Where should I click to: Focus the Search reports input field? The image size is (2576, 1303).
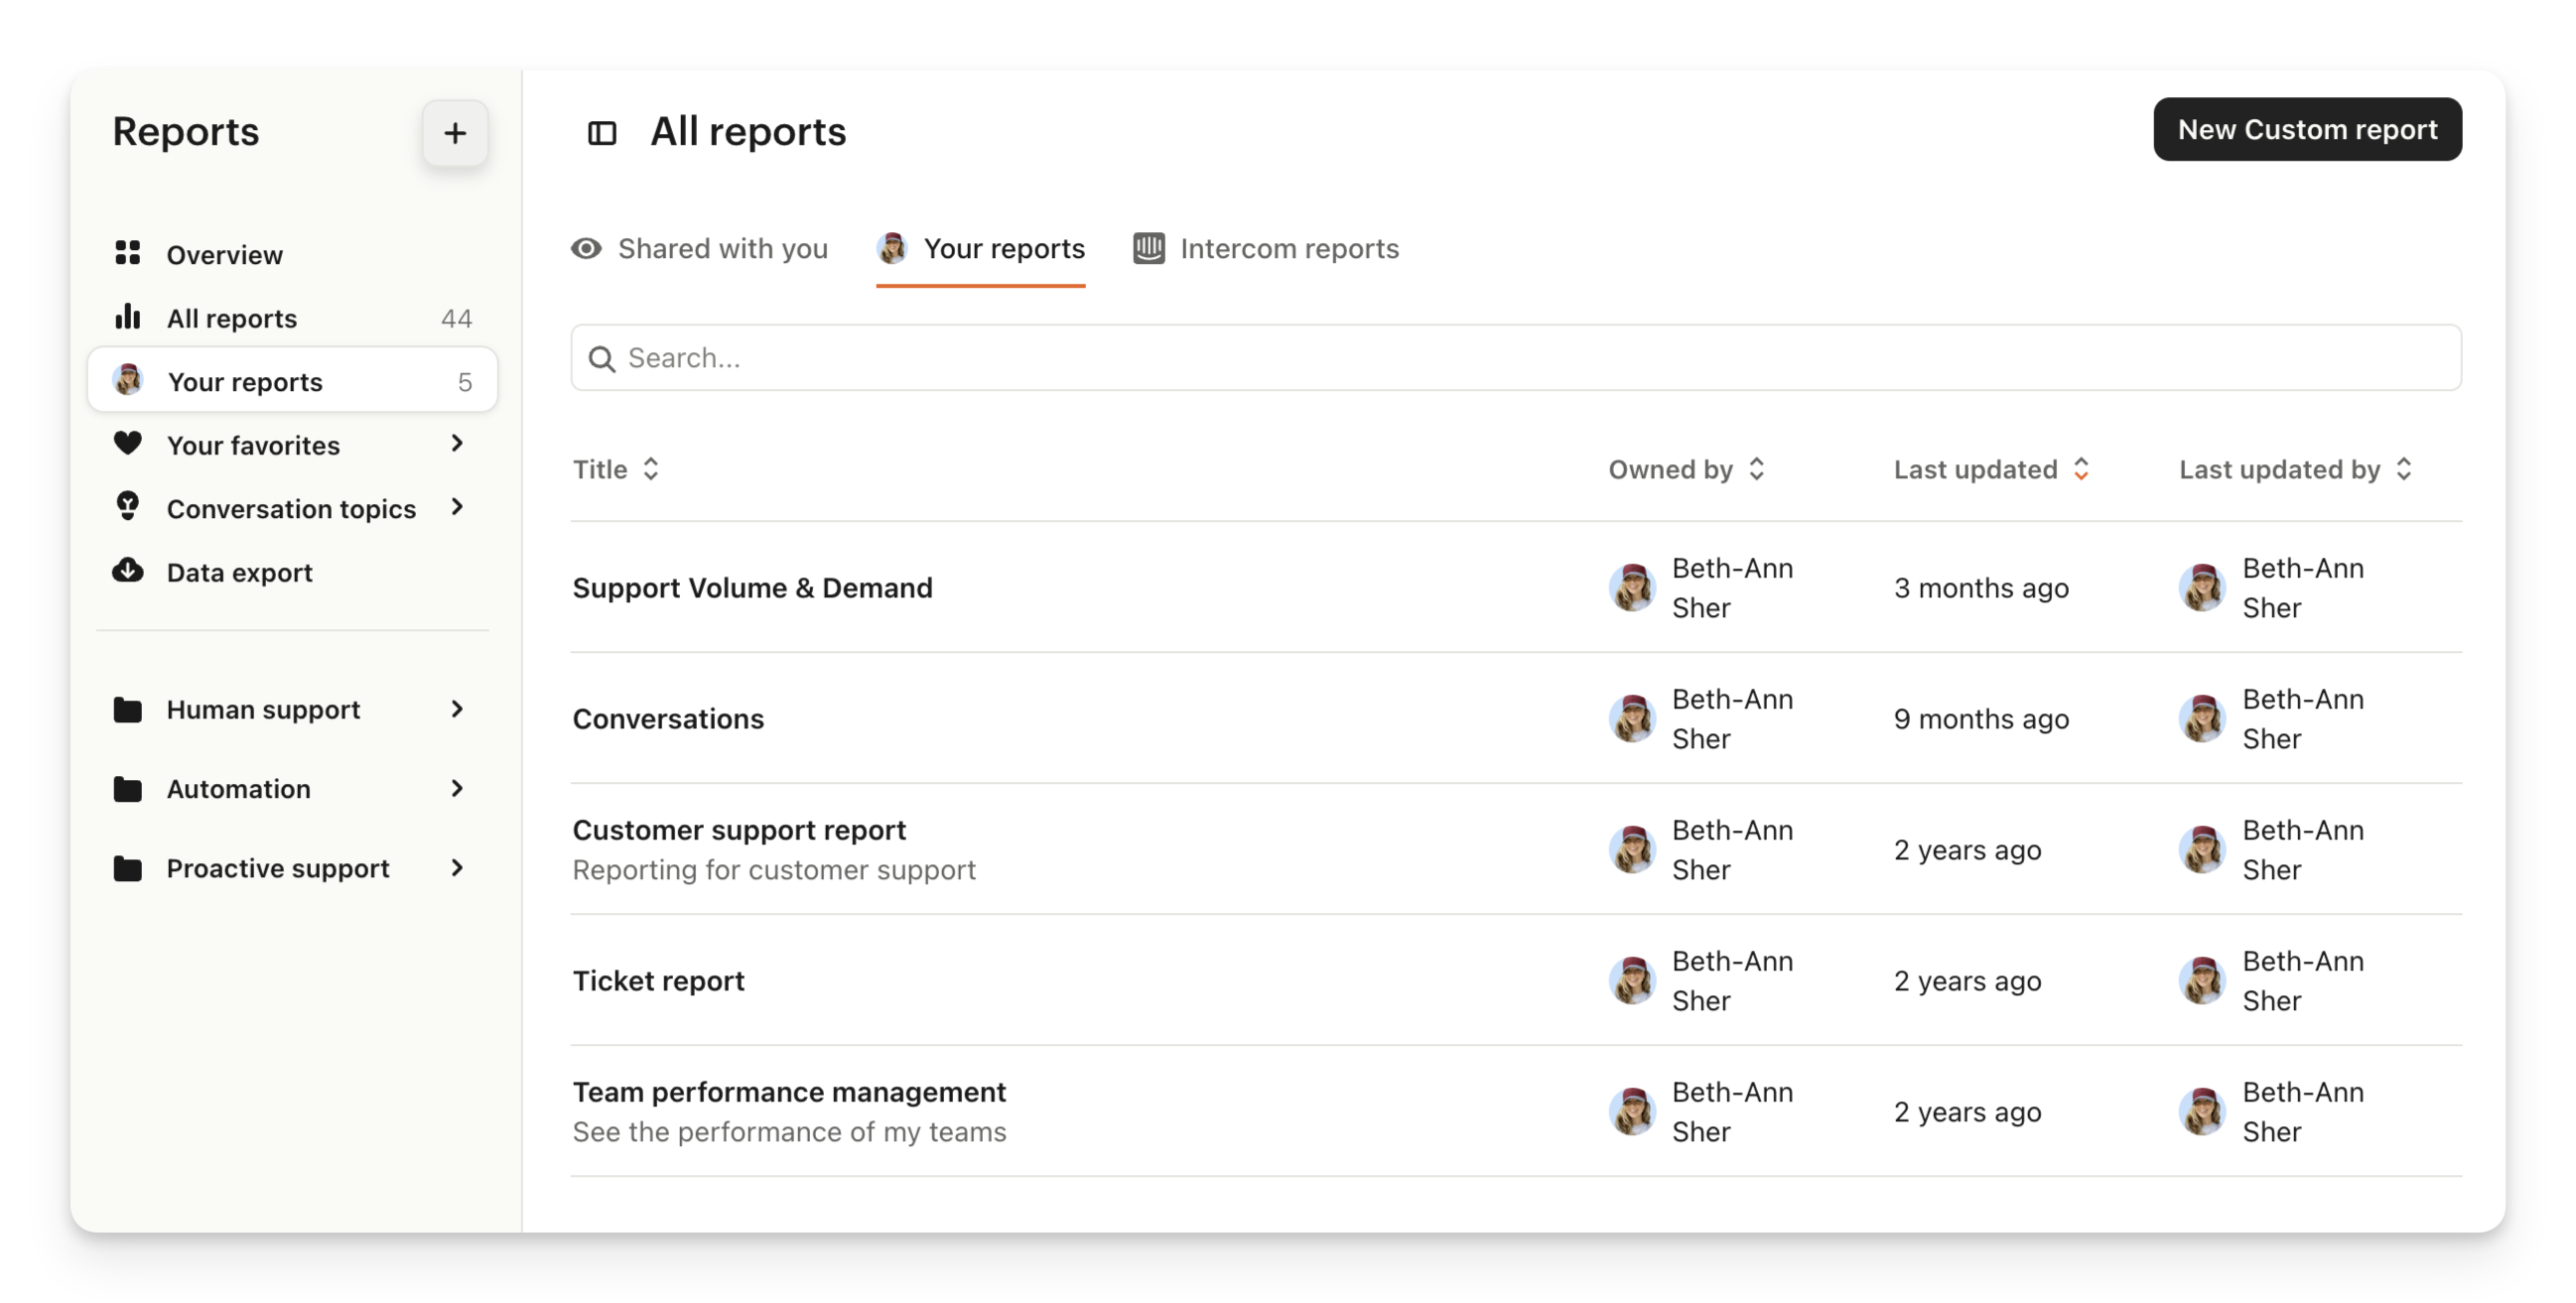[x=1515, y=358]
